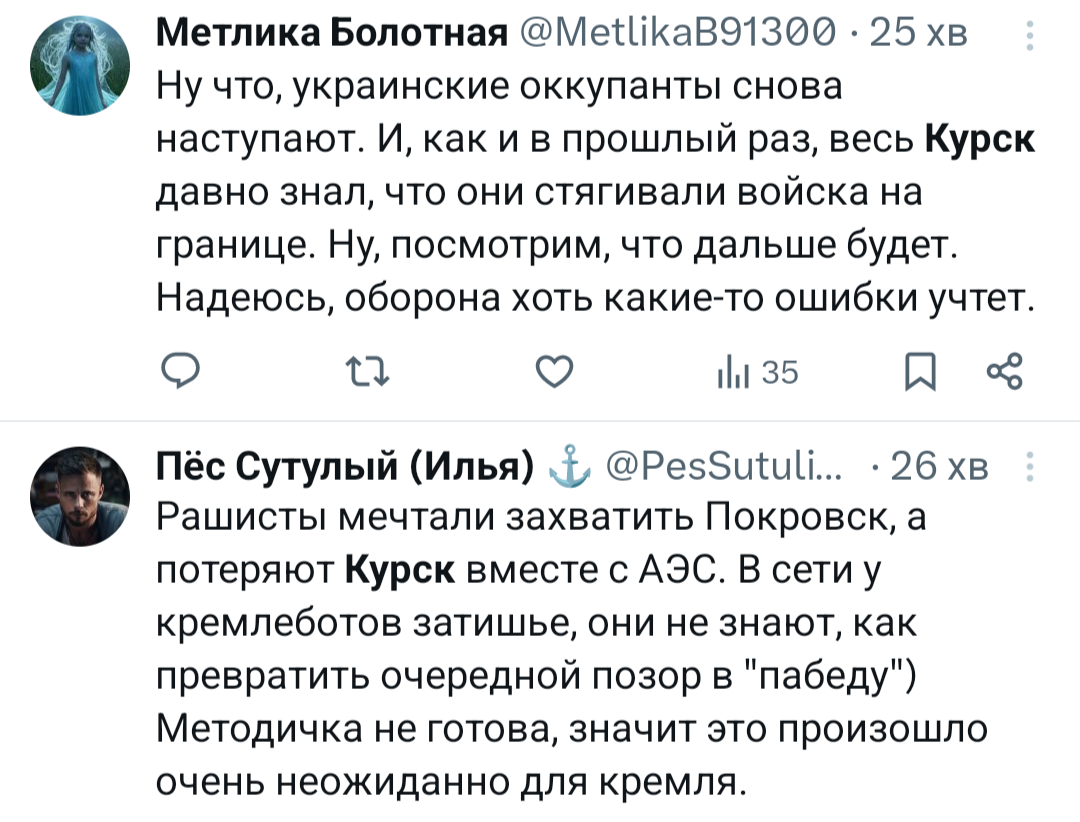
Task: Bookmark the Метлика Болотная tweet
Action: 916,373
